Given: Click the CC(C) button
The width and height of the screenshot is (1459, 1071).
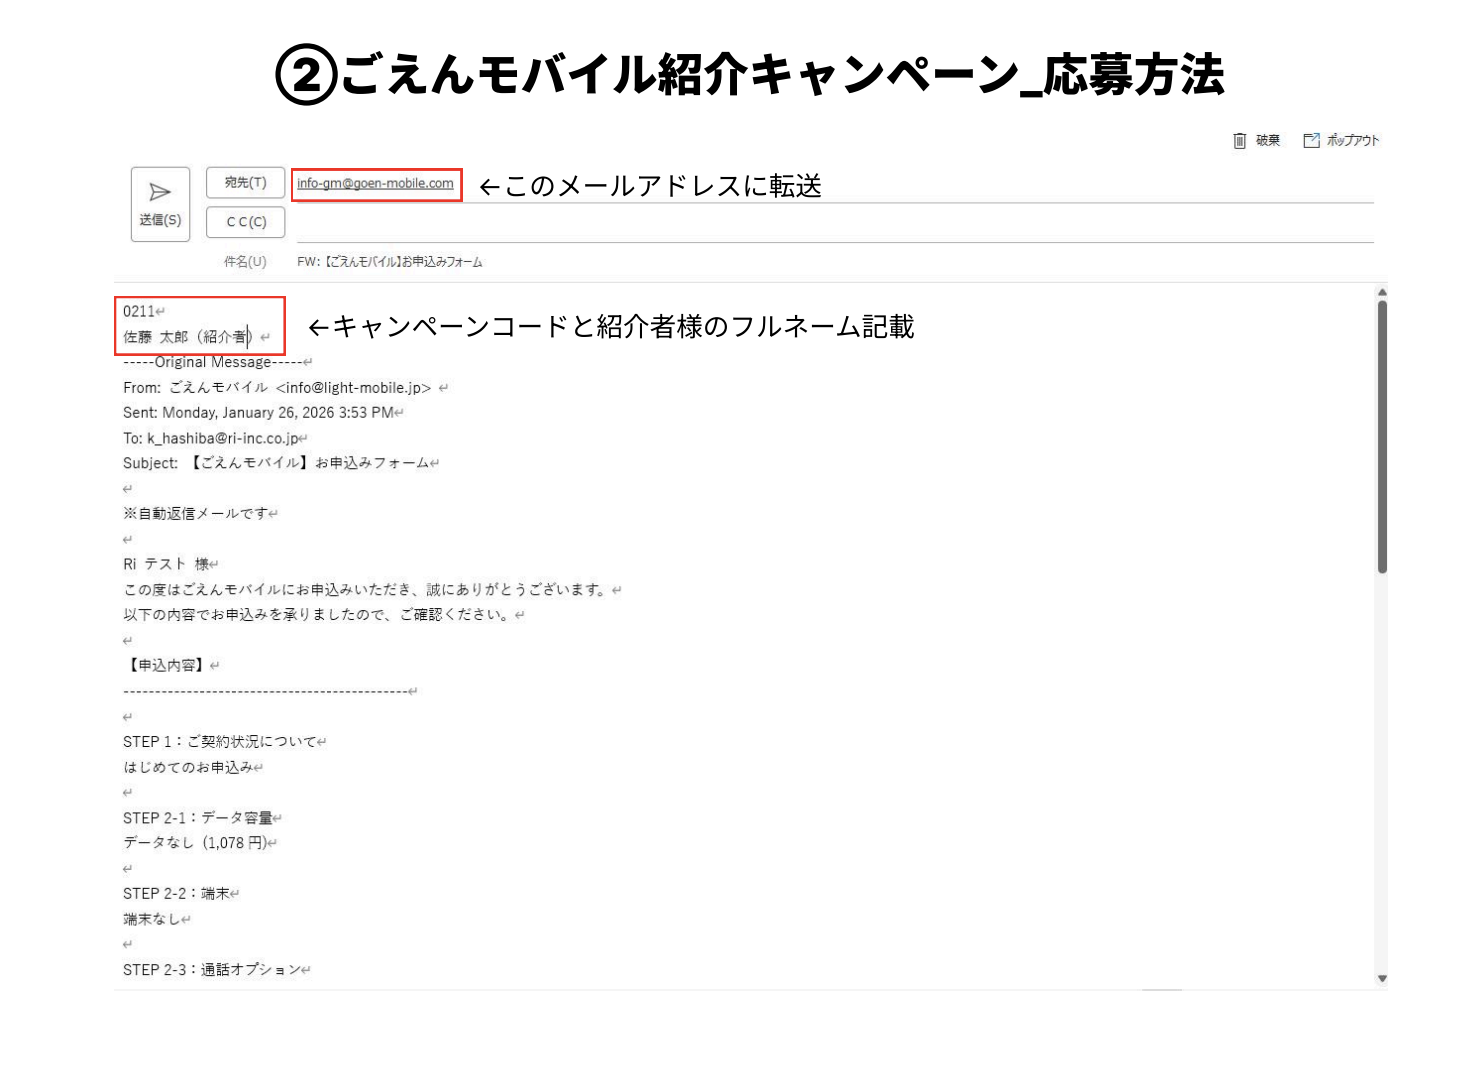Looking at the screenshot, I should (245, 222).
